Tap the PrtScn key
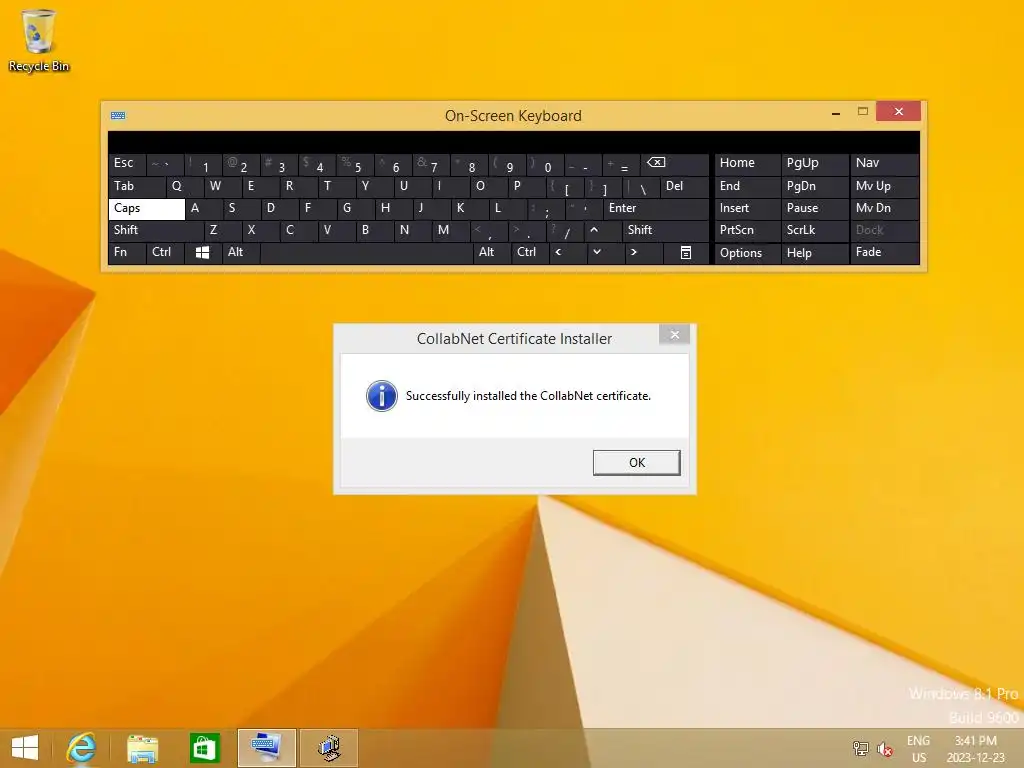Image resolution: width=1024 pixels, height=768 pixels. 748,230
